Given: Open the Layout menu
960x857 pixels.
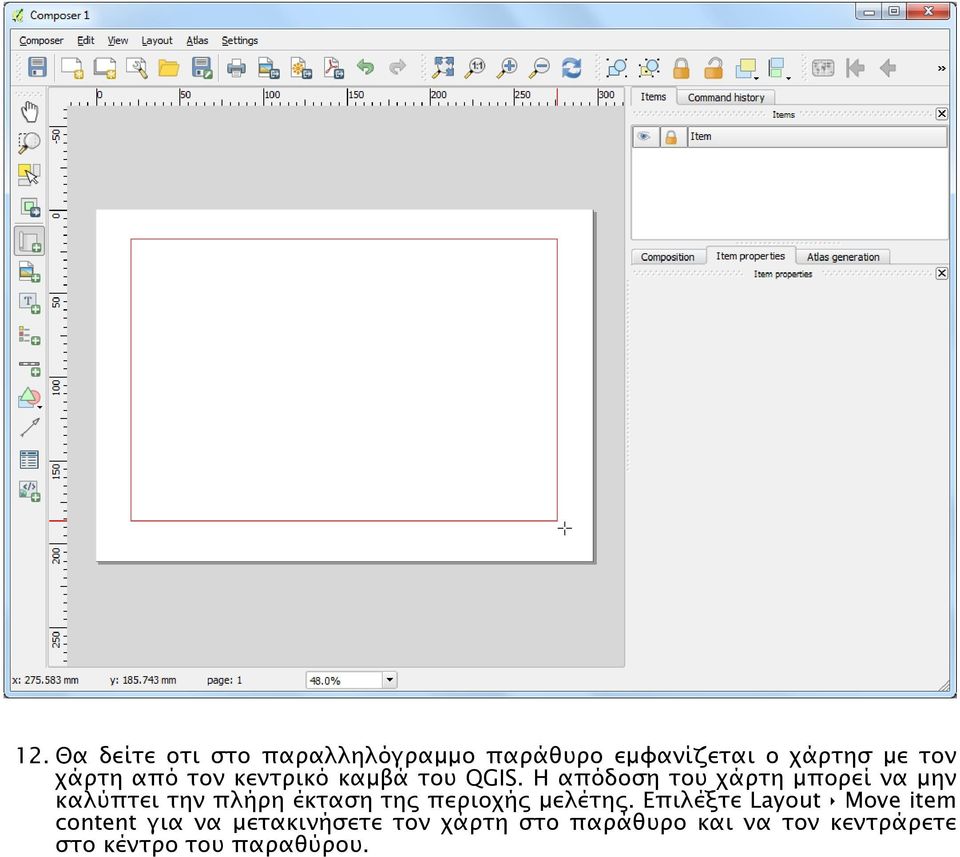Looking at the screenshot, I should tap(157, 40).
